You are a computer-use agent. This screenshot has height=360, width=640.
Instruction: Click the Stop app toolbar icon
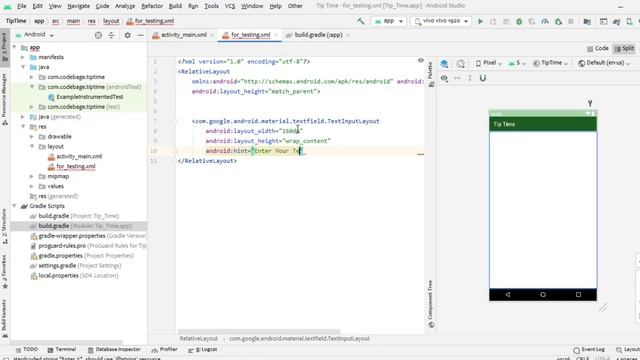coord(571,21)
